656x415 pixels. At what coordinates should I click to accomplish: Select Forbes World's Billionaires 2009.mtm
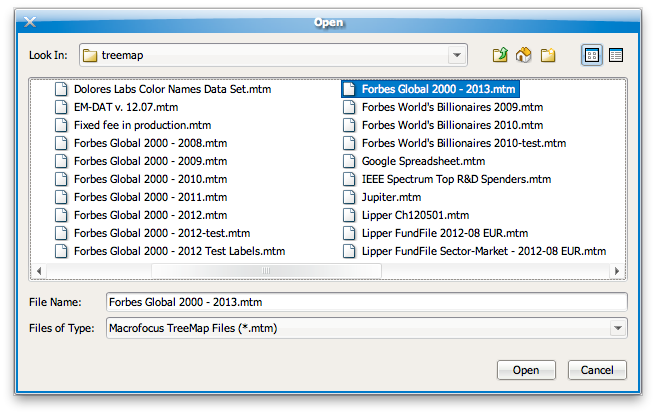[452, 107]
